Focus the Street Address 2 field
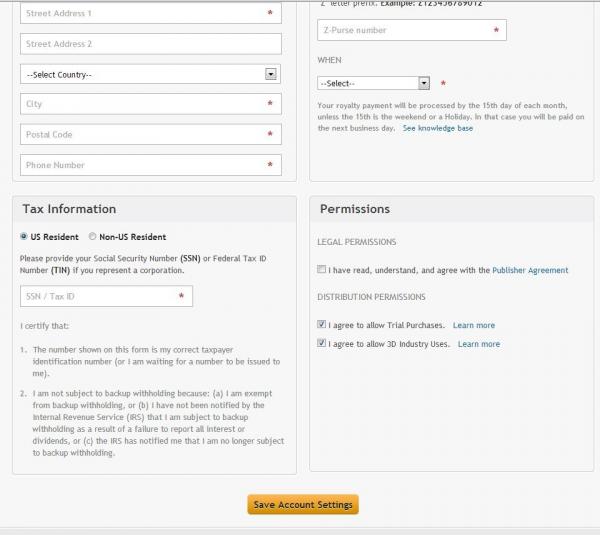The height and width of the screenshot is (535, 600). click(x=151, y=44)
